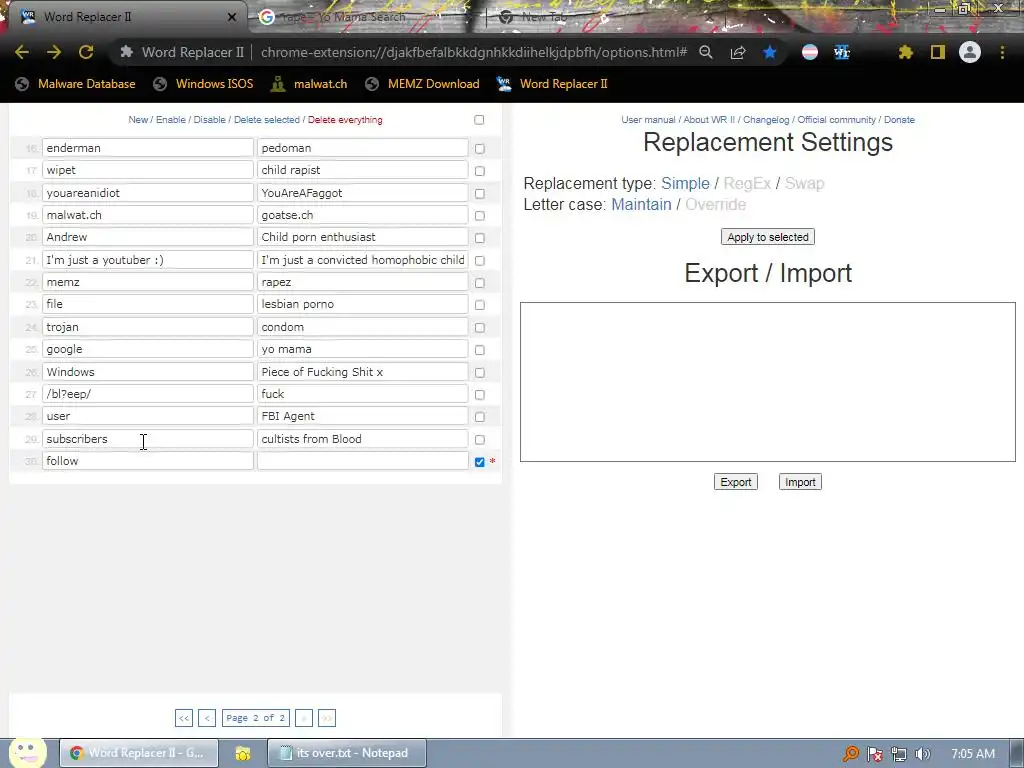1024x768 pixels.
Task: Open the malwat.ch bookmark
Action: 309,84
